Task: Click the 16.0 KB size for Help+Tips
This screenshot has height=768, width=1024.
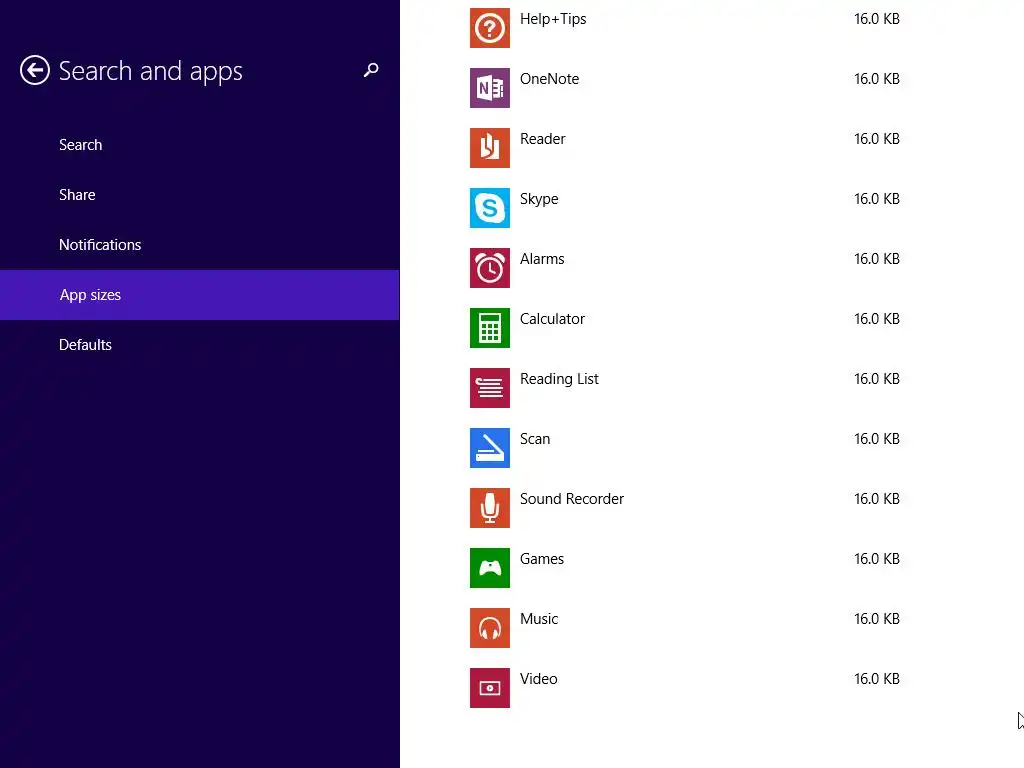Action: coord(877,19)
